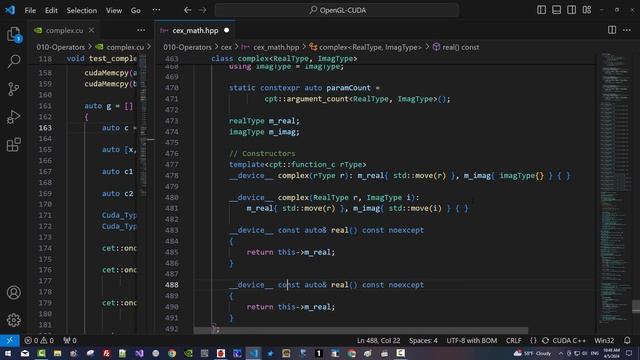Click sticky header 'class complex<RealType, ImagType>'

284,58
